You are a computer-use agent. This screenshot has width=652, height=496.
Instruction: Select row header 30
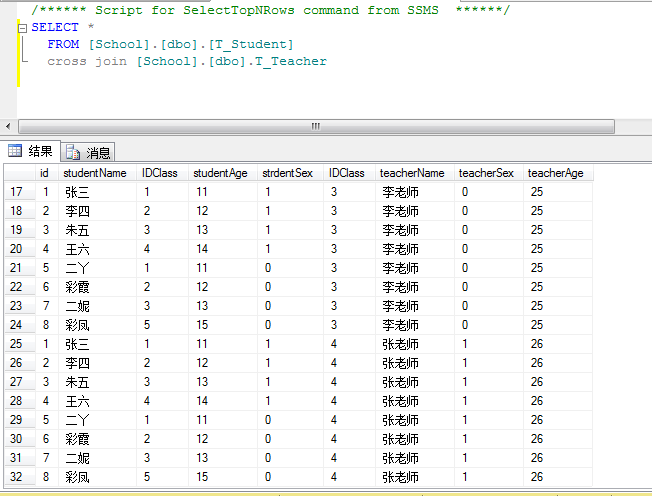[x=20, y=439]
